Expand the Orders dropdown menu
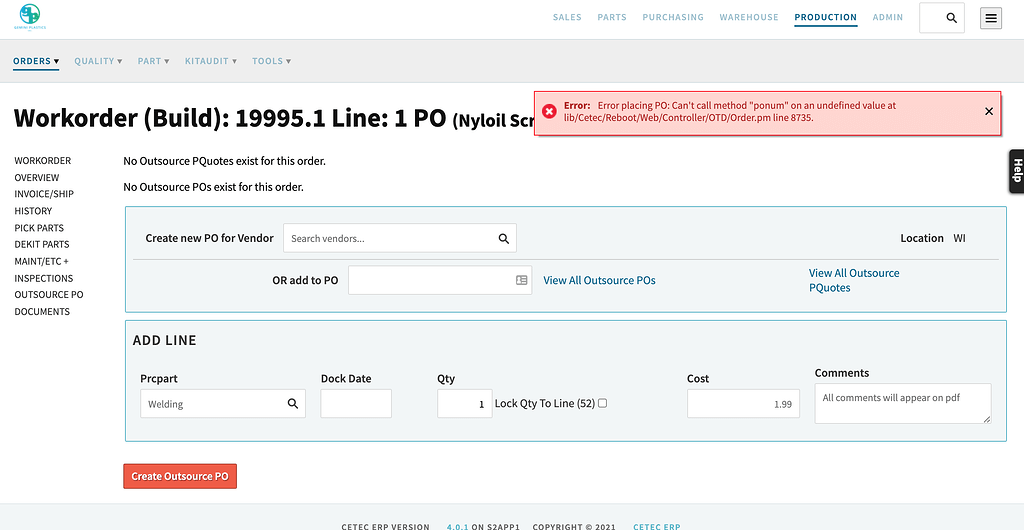 [36, 61]
